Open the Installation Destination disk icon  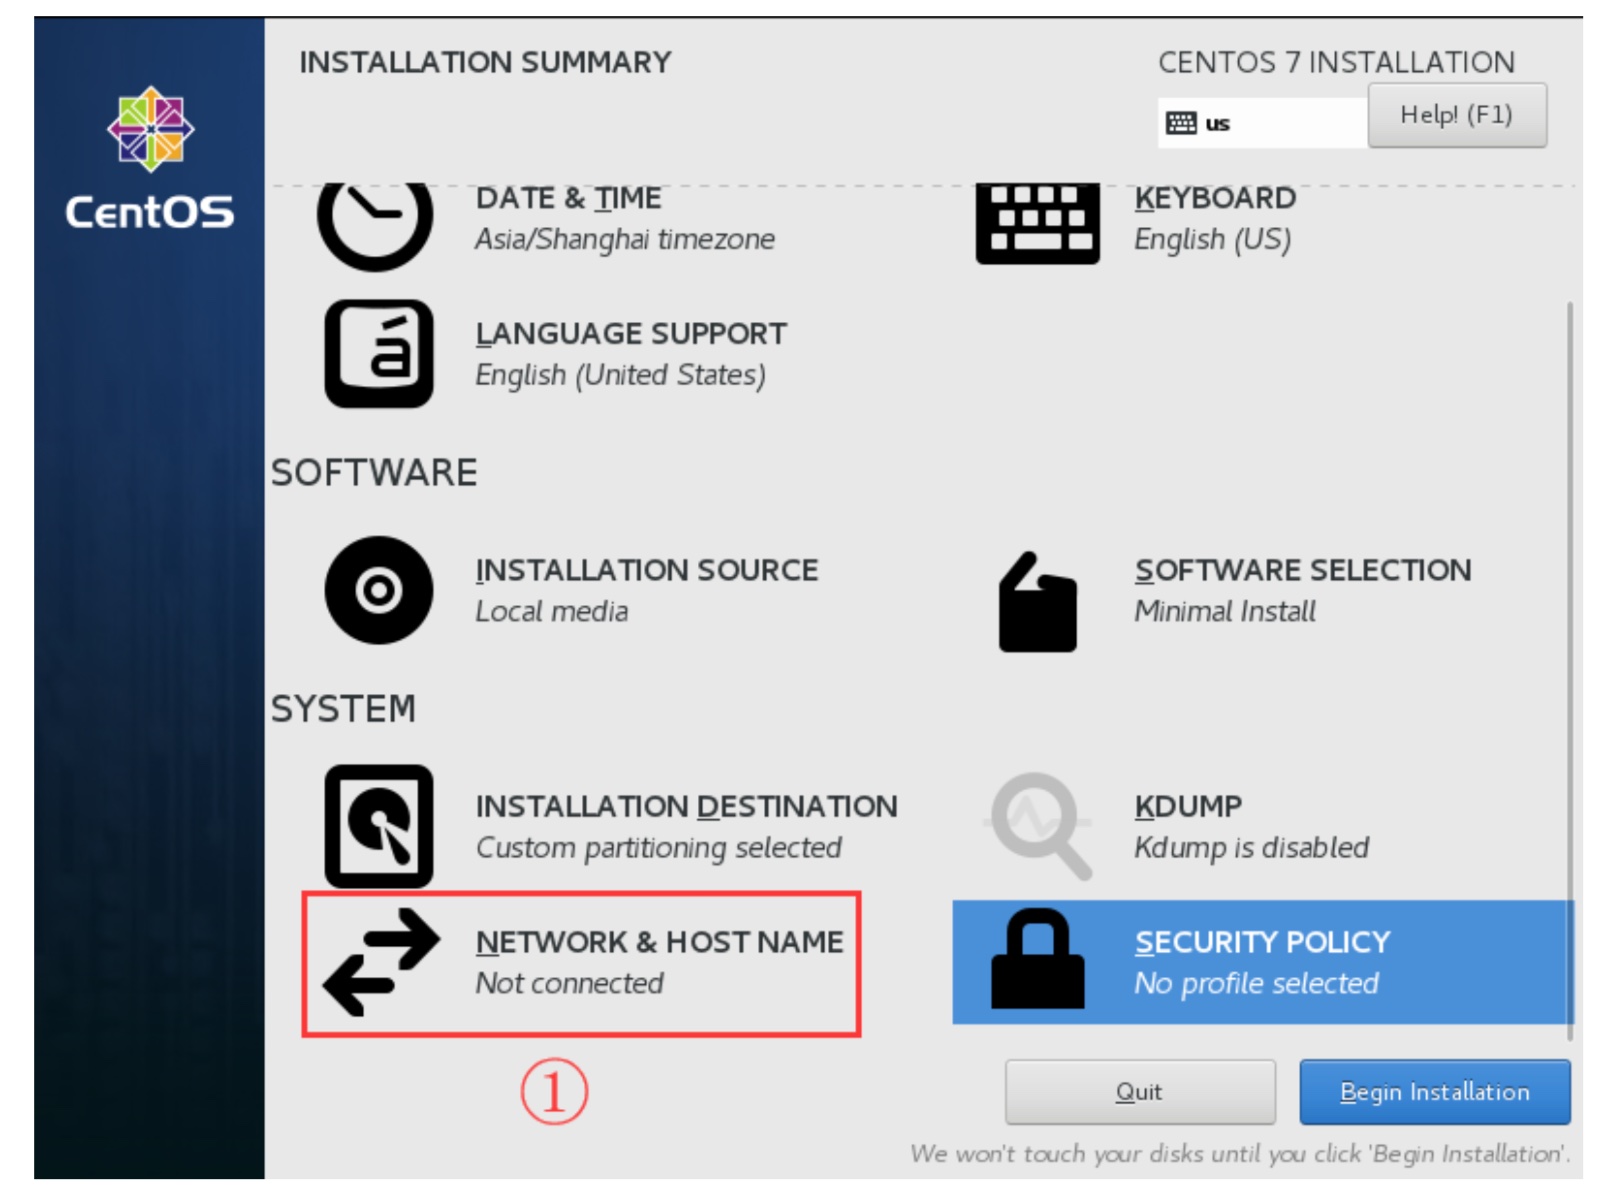click(x=379, y=826)
